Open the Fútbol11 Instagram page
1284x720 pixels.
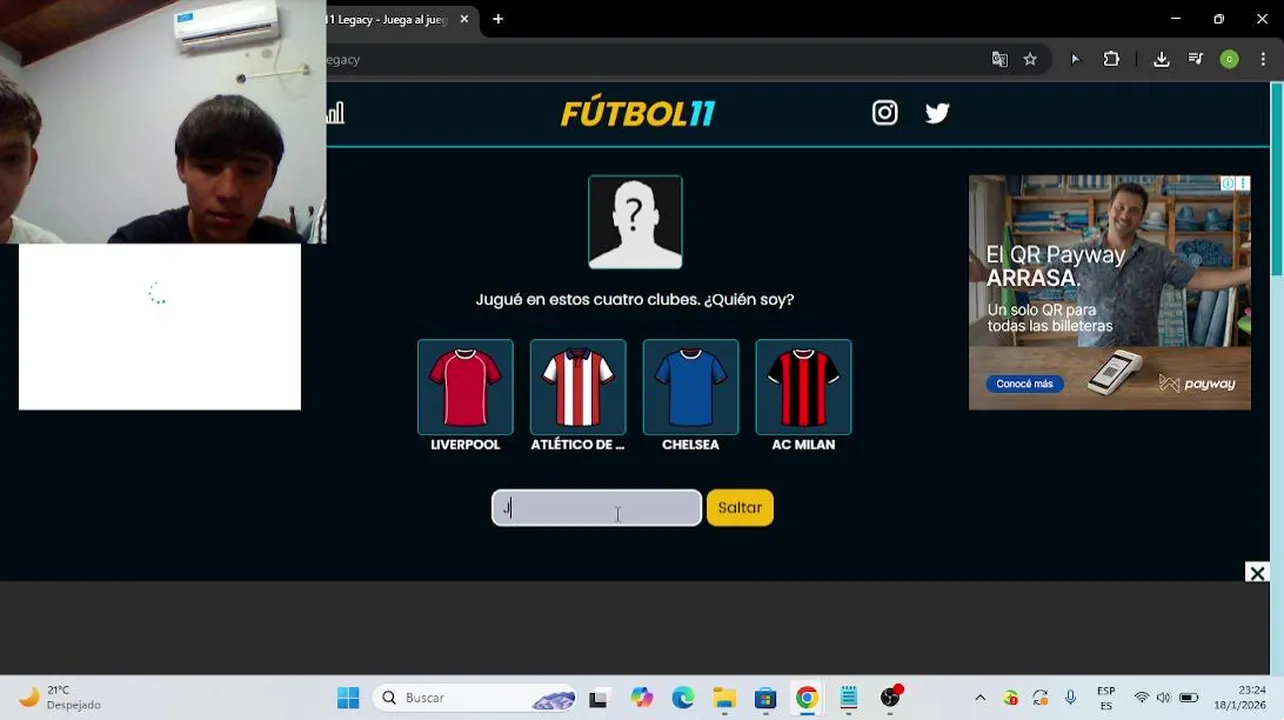pos(885,113)
